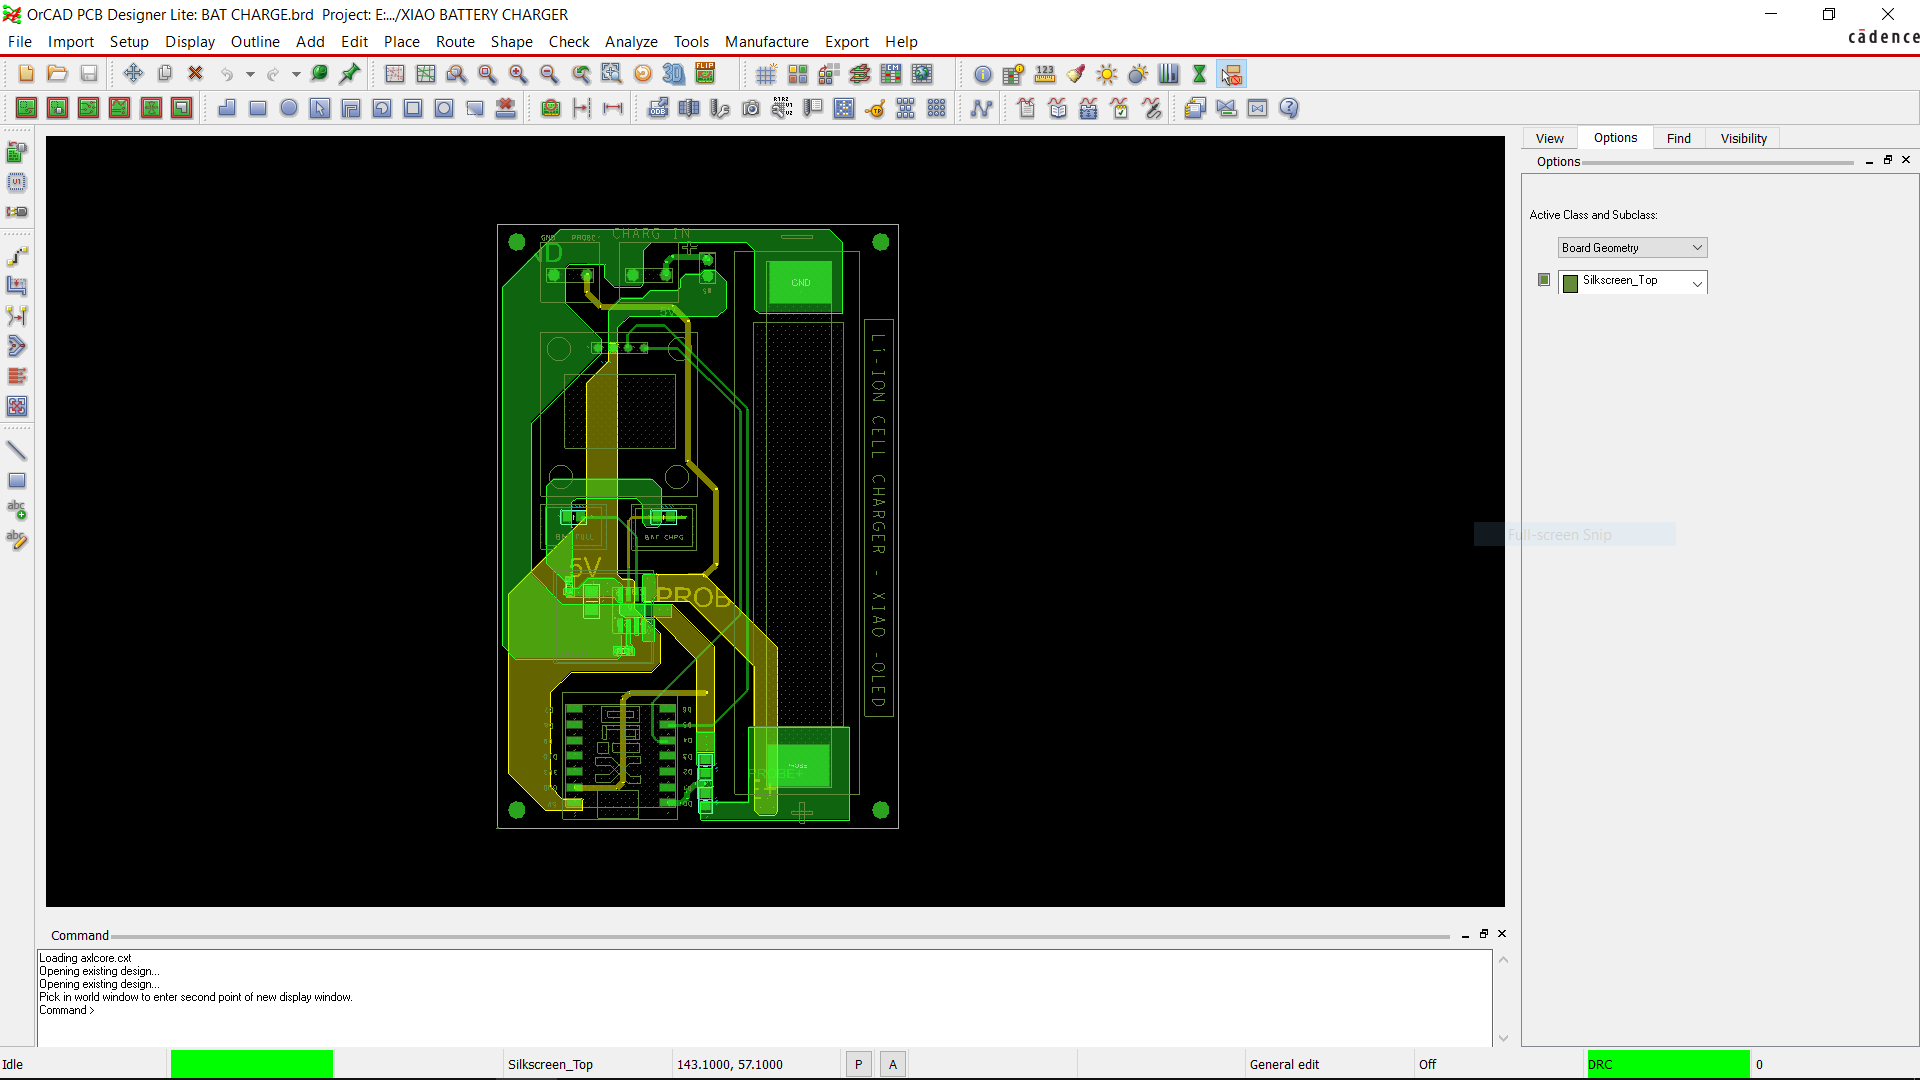Select the add line tool in sidebar
Image resolution: width=1920 pixels, height=1080 pixels.
pos(17,451)
